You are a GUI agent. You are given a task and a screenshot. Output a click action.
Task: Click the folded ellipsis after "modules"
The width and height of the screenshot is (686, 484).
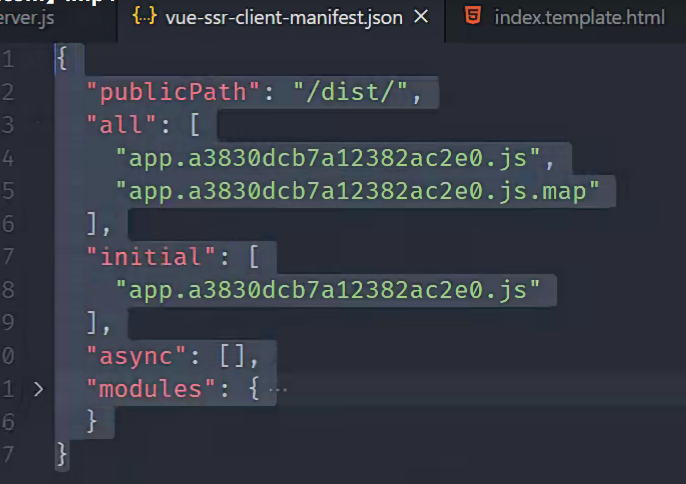[277, 388]
